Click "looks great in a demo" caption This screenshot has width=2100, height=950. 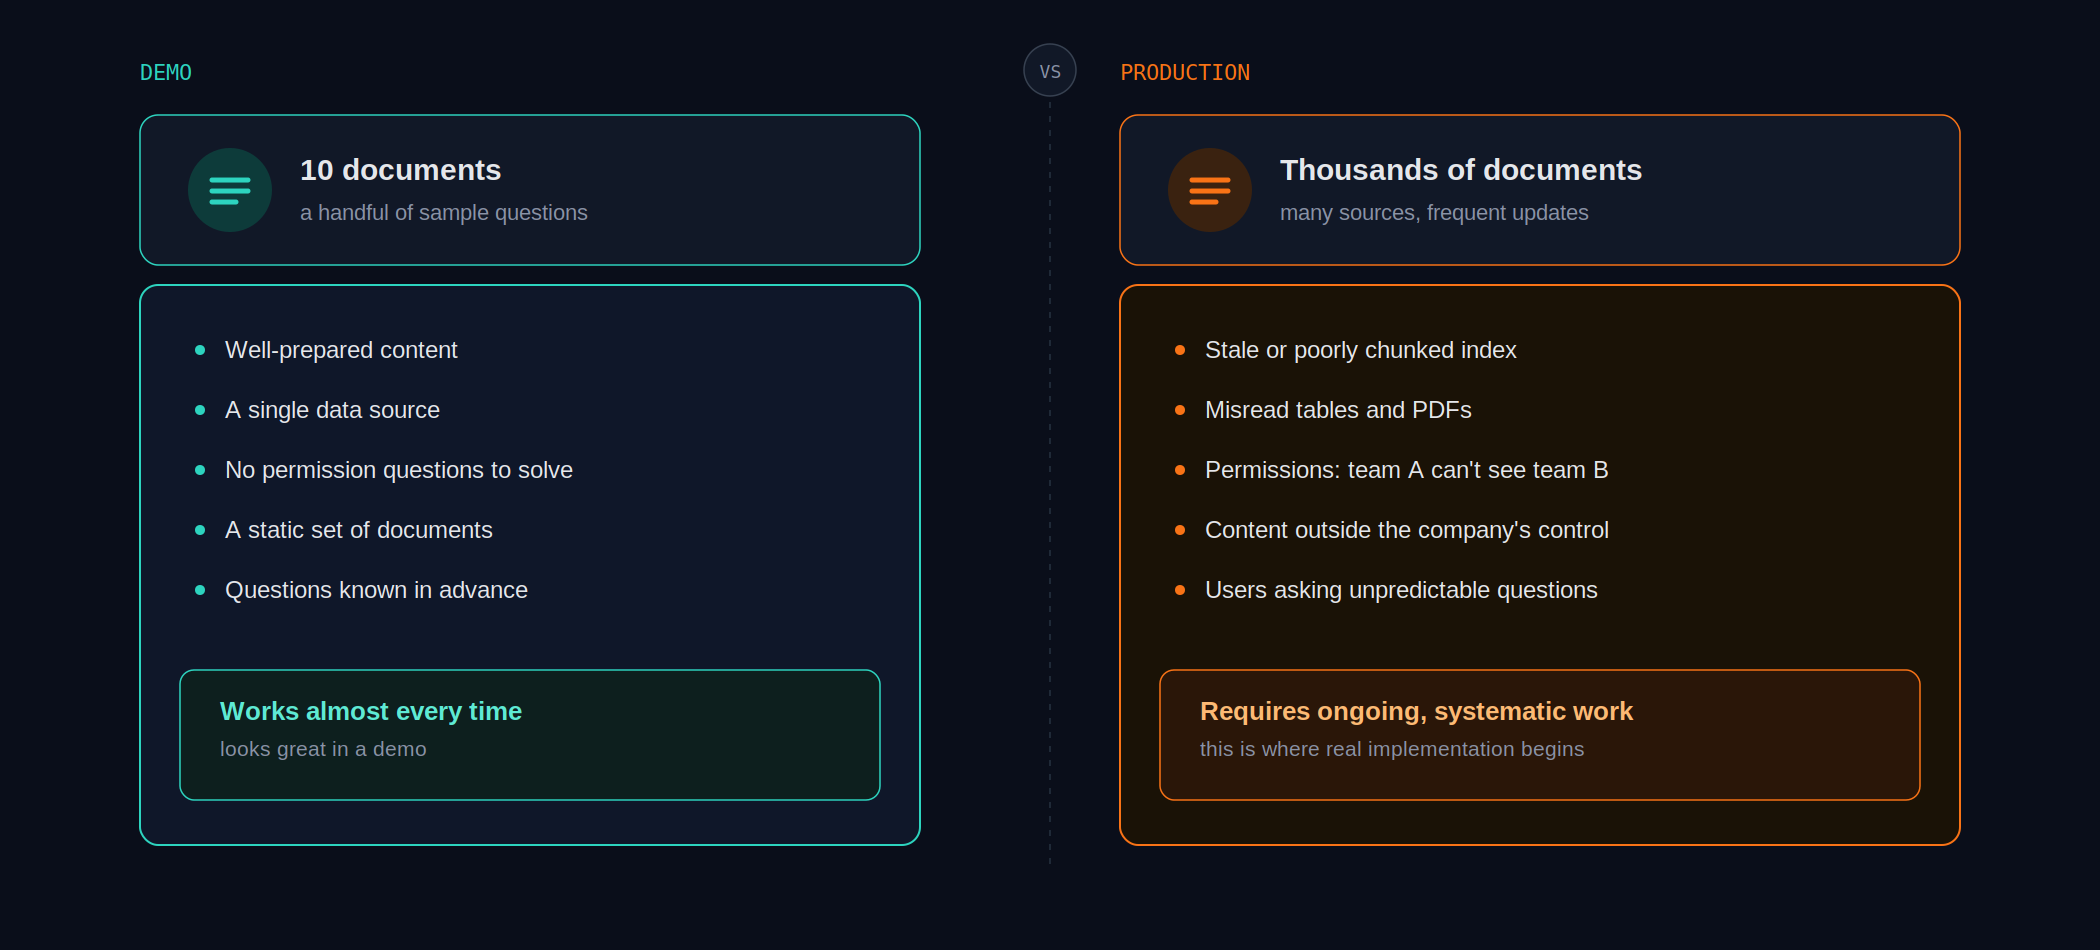tap(323, 749)
